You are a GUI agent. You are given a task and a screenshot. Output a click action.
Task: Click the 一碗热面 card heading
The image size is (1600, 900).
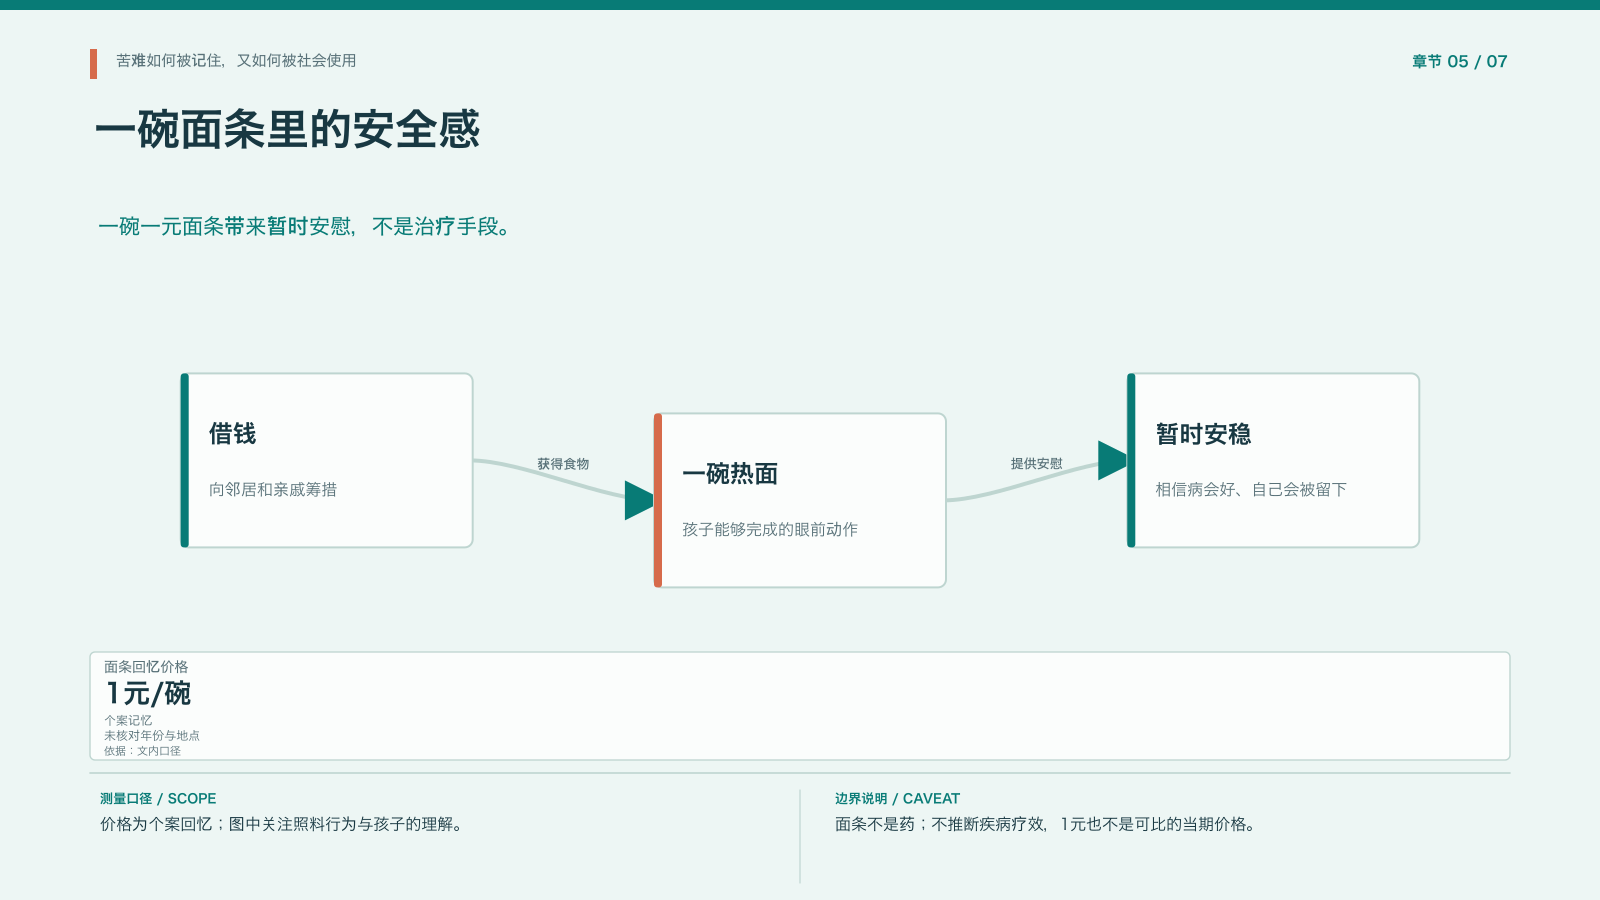coord(730,474)
